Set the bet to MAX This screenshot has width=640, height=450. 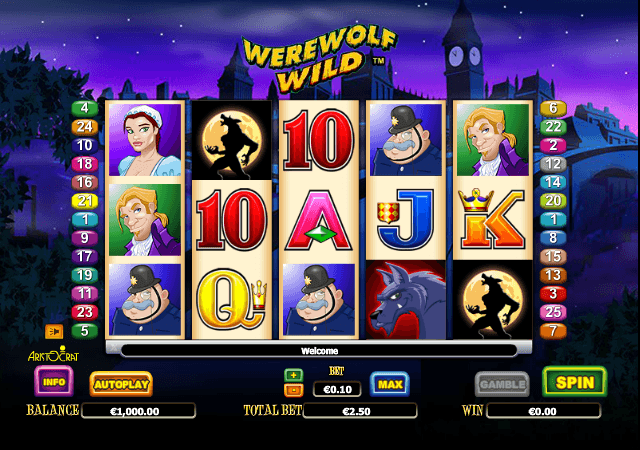point(390,384)
